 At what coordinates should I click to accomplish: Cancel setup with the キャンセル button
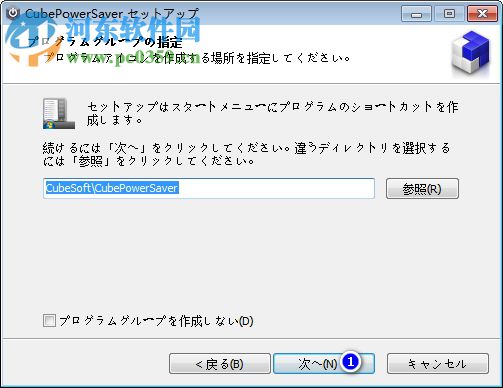[x=438, y=364]
